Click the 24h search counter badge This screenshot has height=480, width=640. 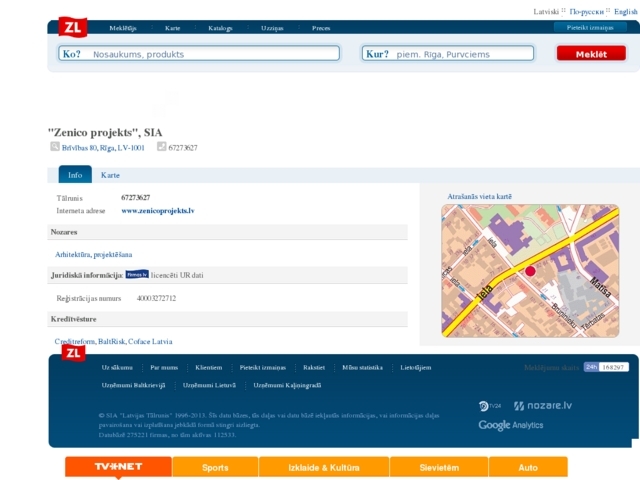[606, 367]
